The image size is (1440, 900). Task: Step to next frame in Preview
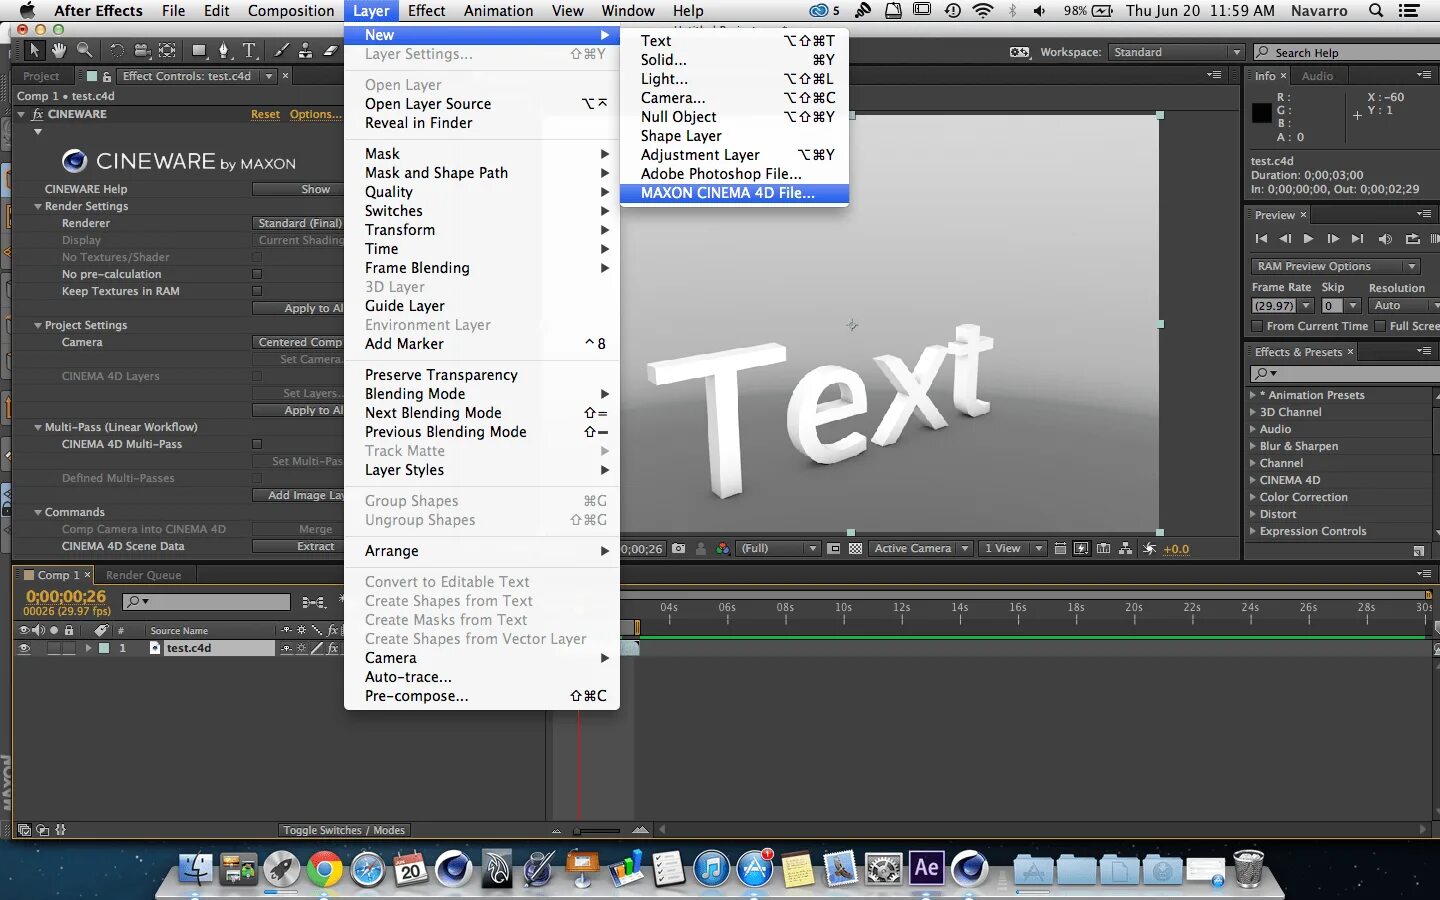click(x=1333, y=239)
